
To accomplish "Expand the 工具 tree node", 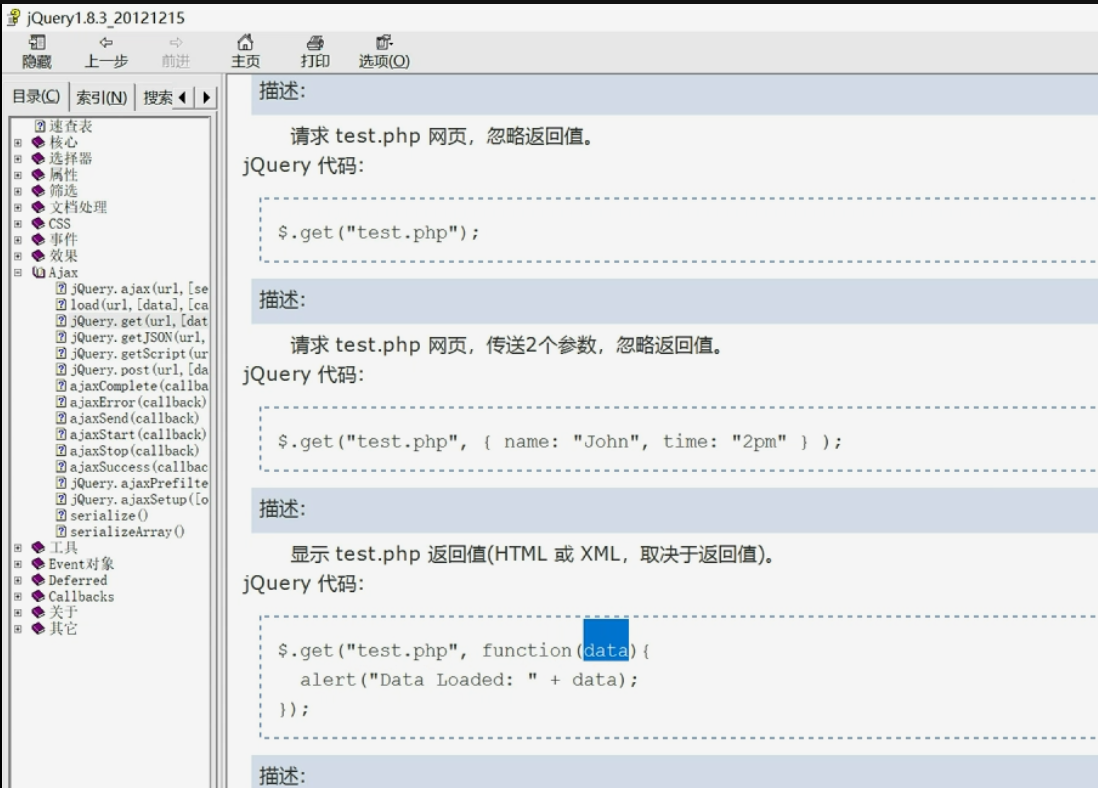I will [18, 548].
